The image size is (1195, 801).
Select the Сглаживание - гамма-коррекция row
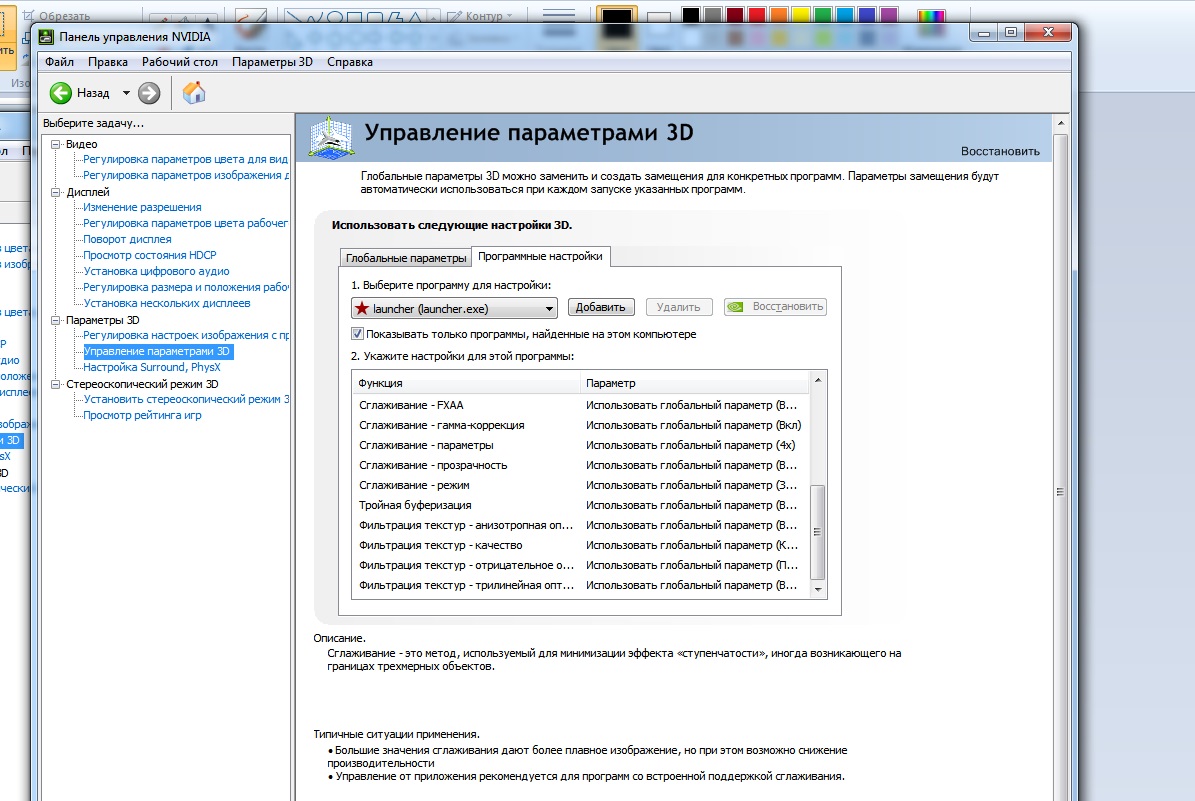tap(580, 425)
